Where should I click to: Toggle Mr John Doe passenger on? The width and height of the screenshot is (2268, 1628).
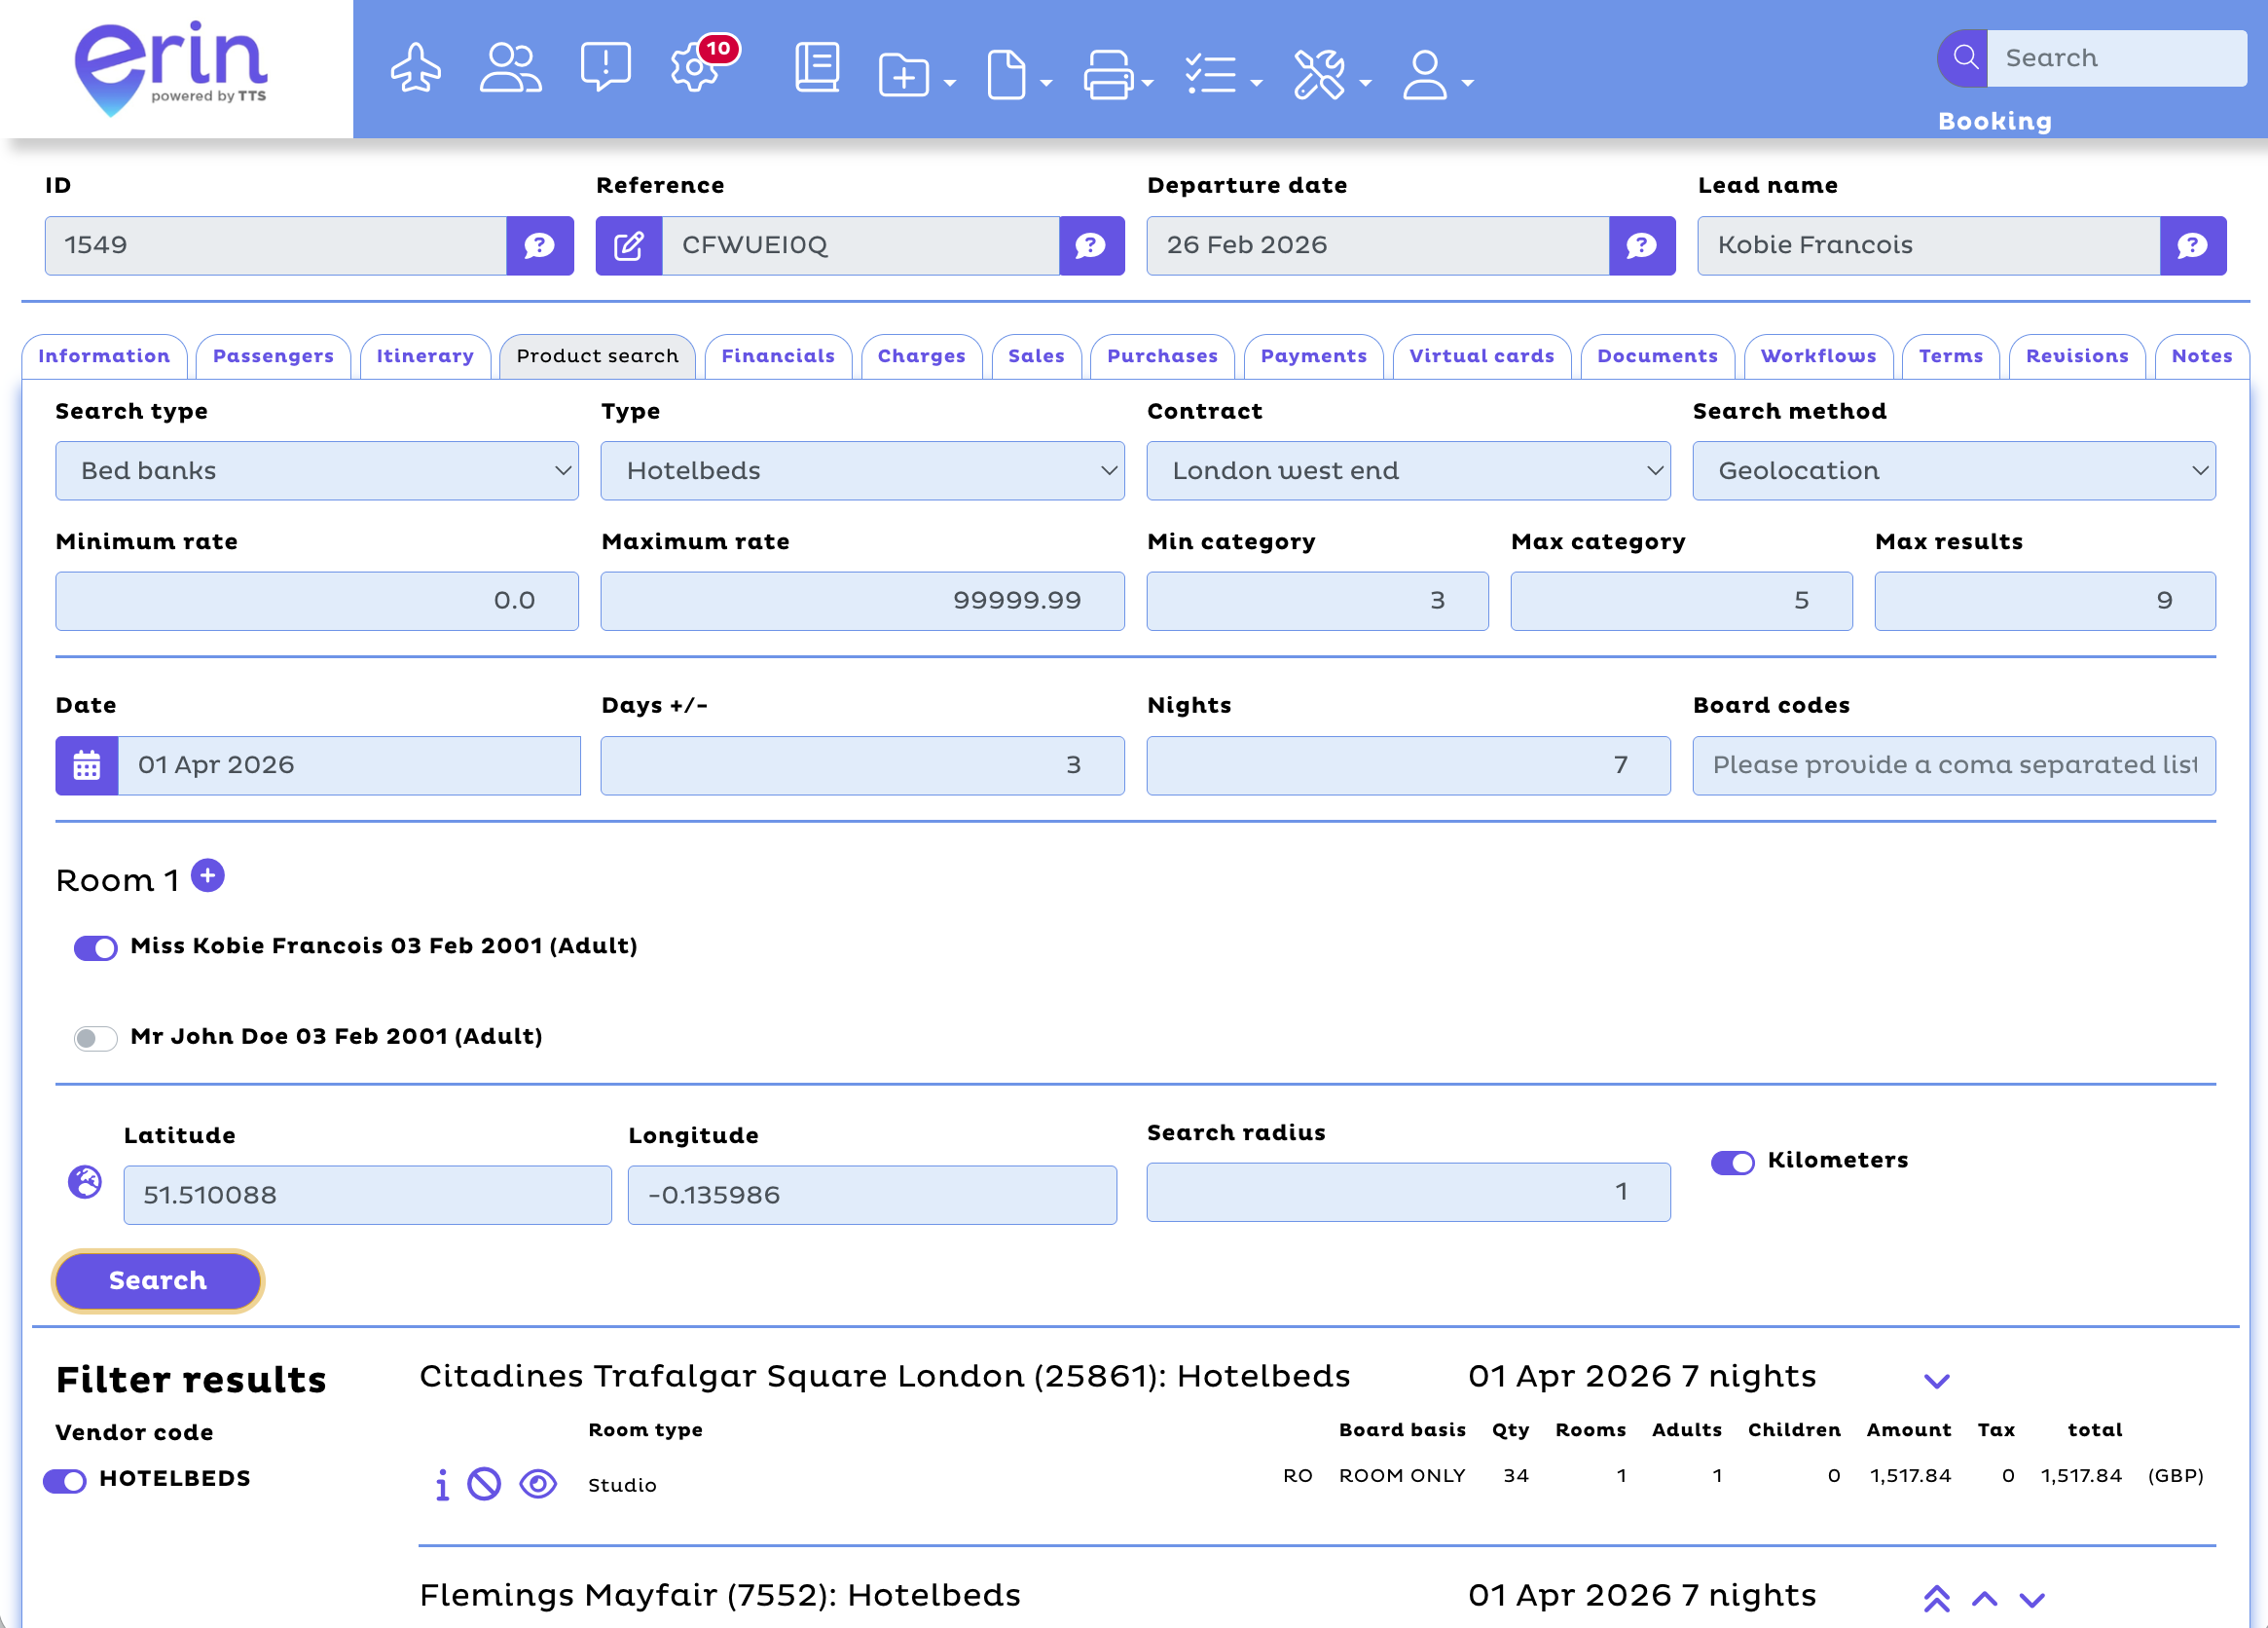coord(95,1038)
